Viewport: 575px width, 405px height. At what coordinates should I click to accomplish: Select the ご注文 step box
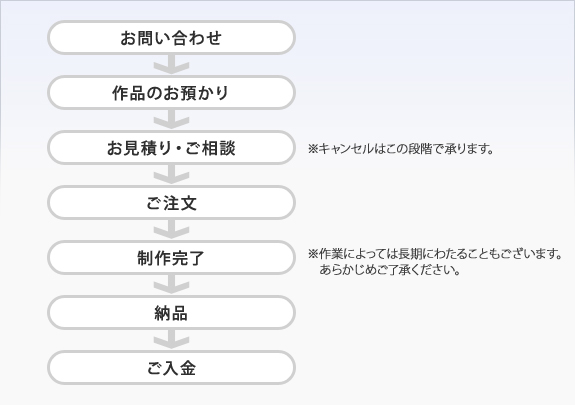tap(171, 202)
